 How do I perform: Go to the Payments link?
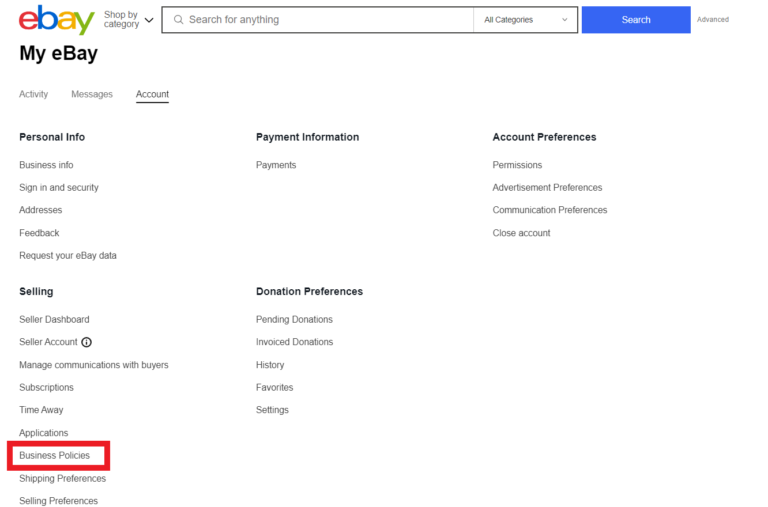tap(276, 165)
